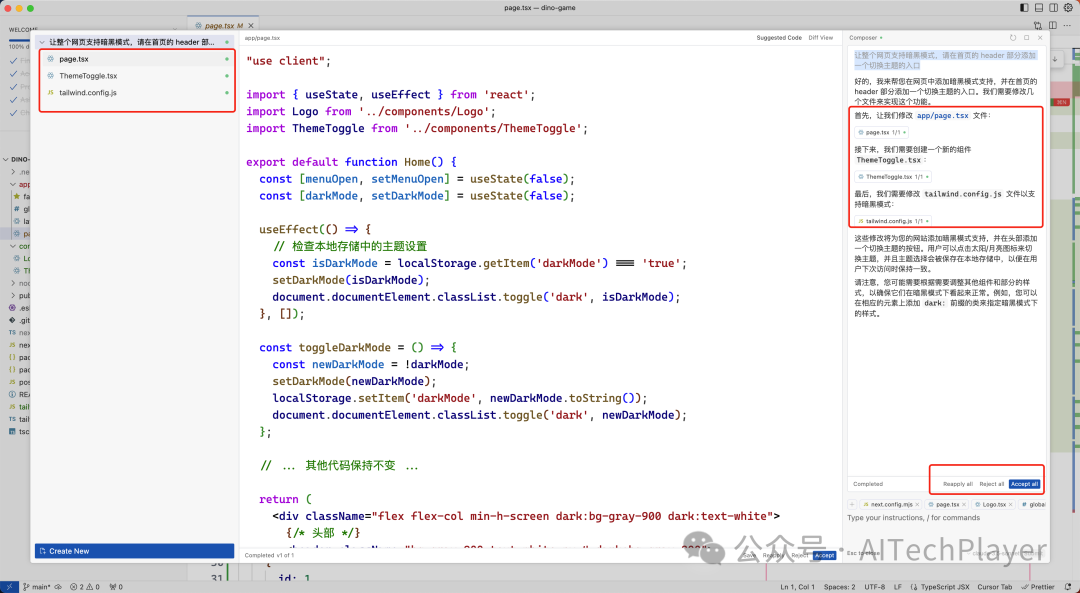Select ThemeToggle.tsx in the file list
1080x593 pixels.
tap(88, 76)
